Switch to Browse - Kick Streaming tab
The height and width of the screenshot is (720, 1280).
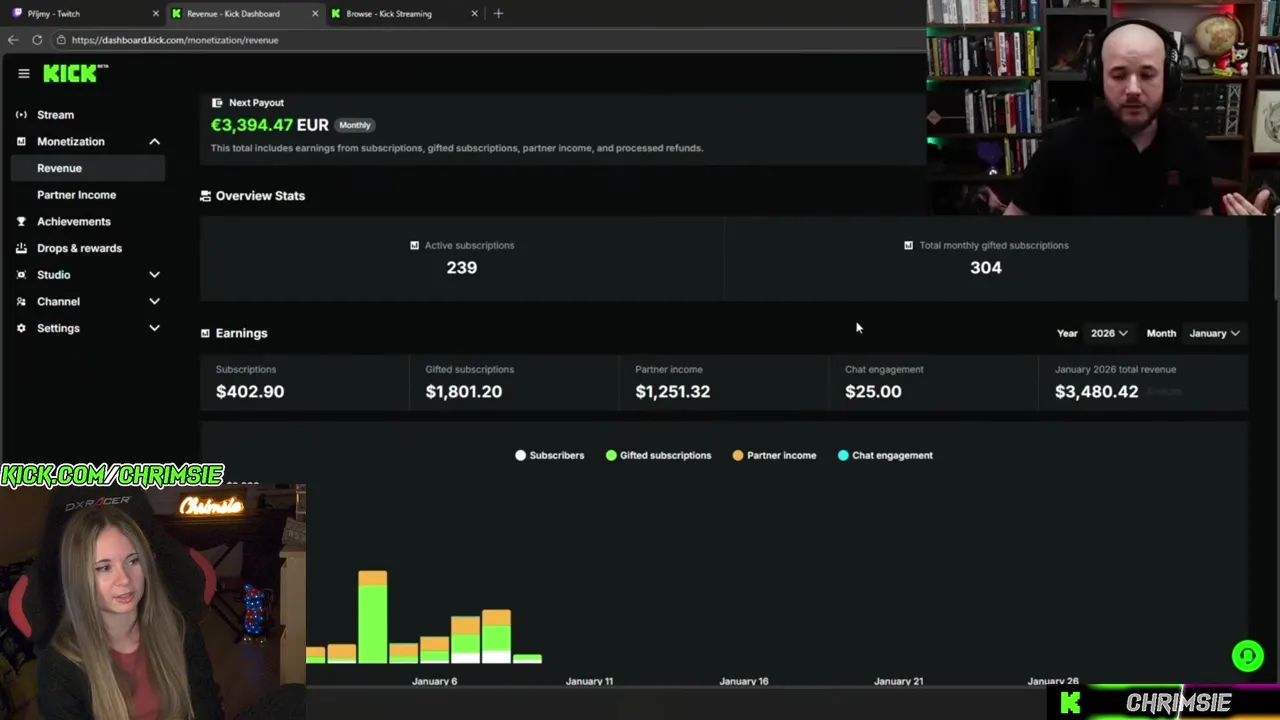click(x=404, y=14)
